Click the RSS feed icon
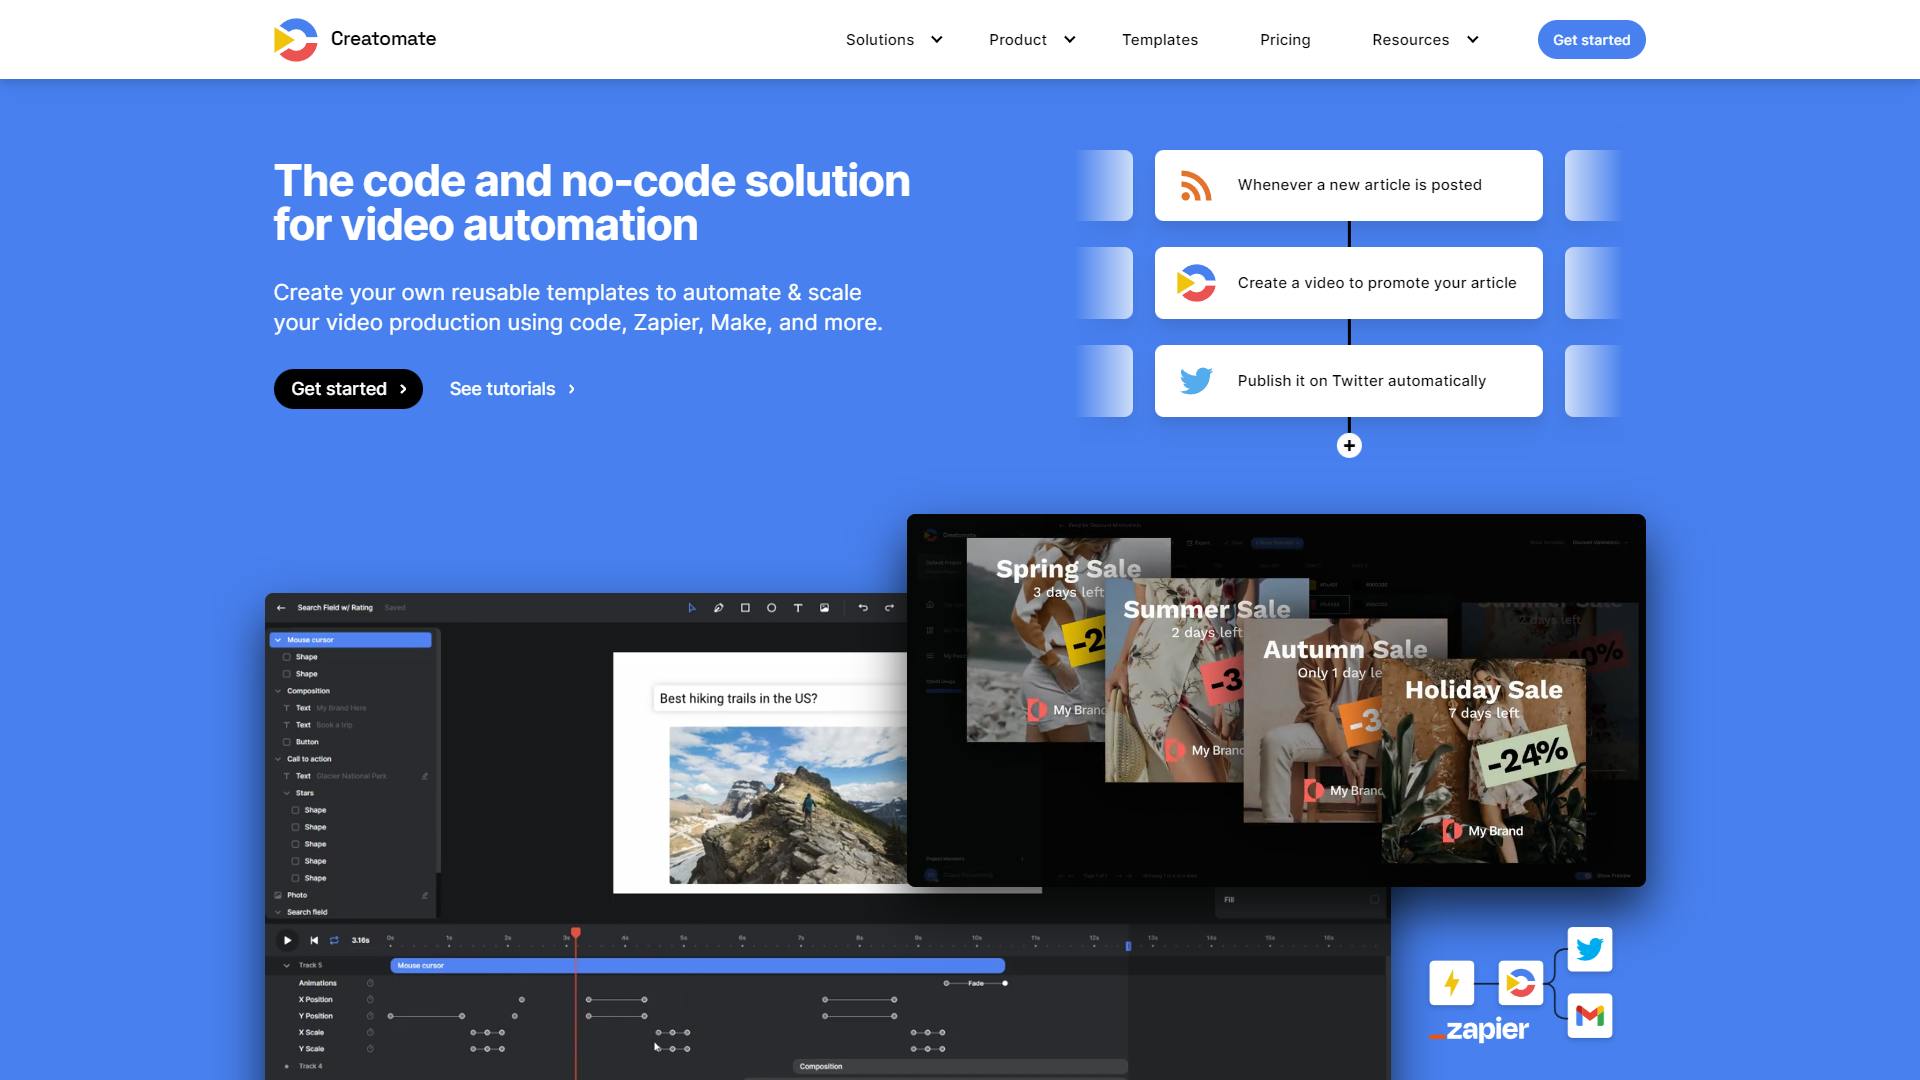 tap(1195, 186)
